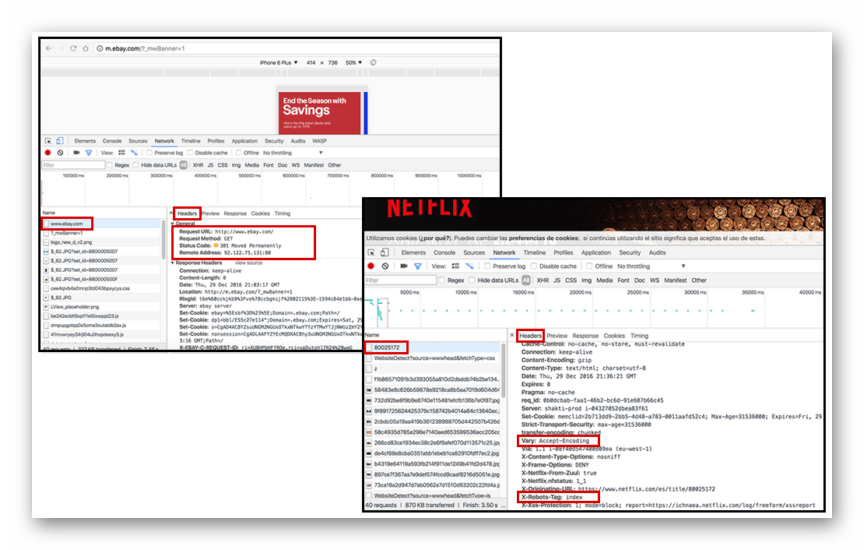The image size is (864, 550).
Task: Open the 50% zoom dropdown in the device toolbar
Action: click(x=354, y=63)
